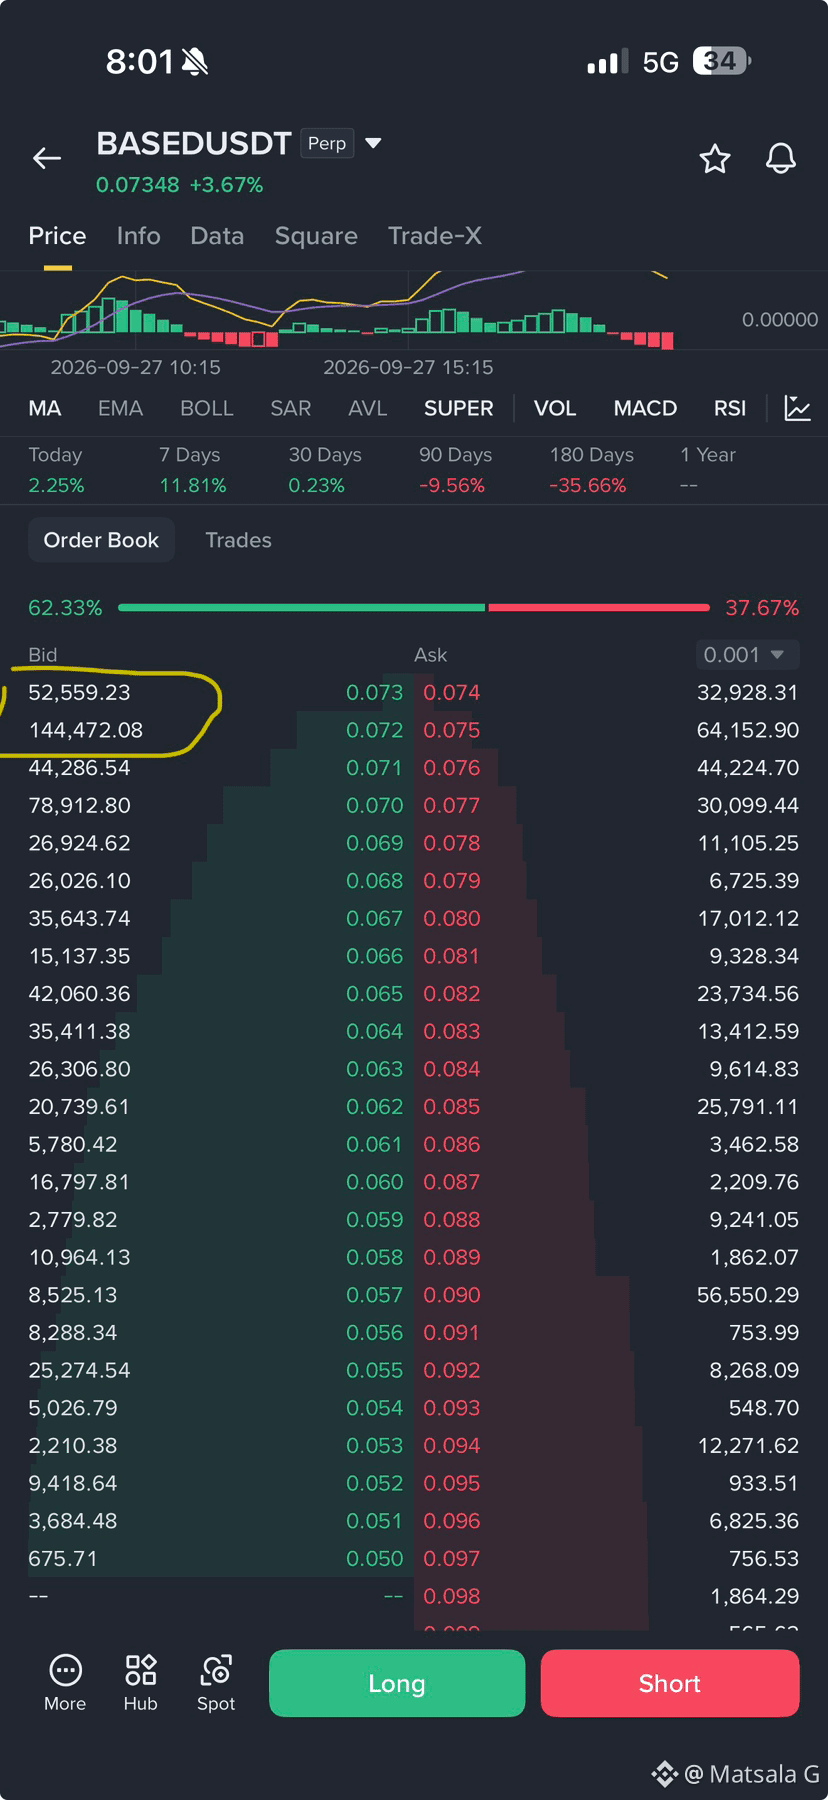Viewport: 828px width, 1800px height.
Task: Select the RSI indicator option
Action: [730, 408]
